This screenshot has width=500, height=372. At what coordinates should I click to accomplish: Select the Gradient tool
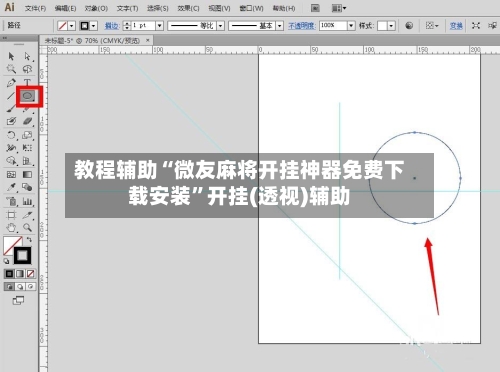tap(27, 174)
